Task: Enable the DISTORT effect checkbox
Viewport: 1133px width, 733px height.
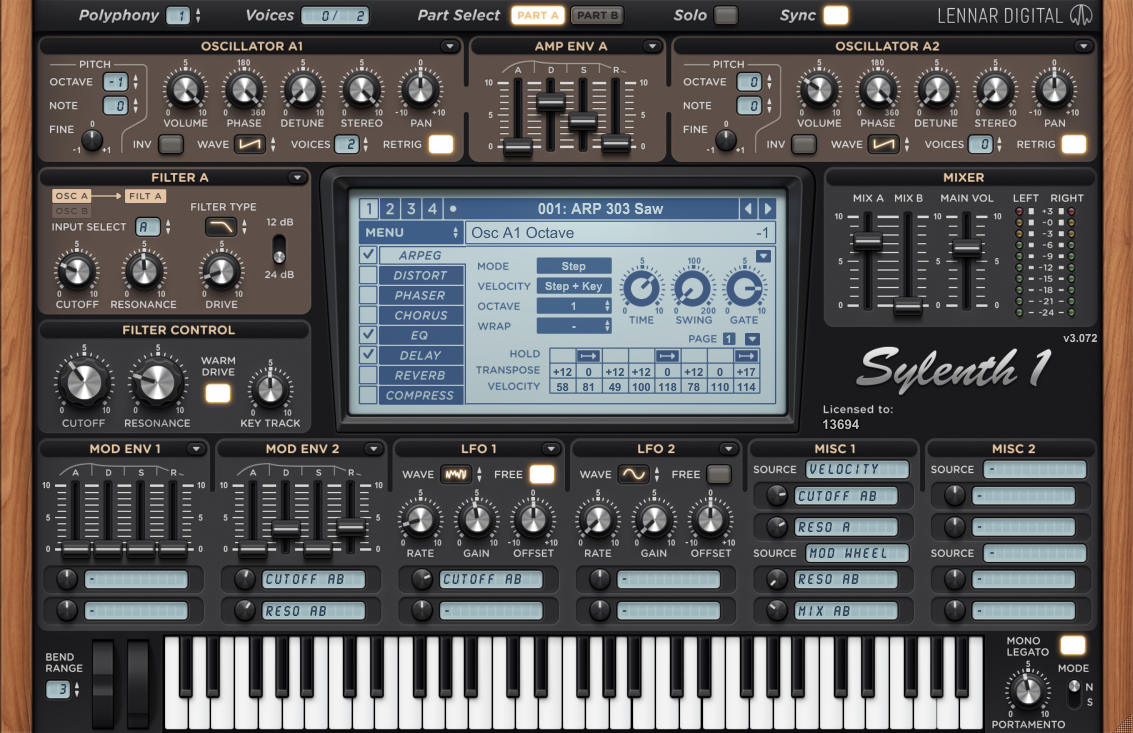Action: [369, 275]
